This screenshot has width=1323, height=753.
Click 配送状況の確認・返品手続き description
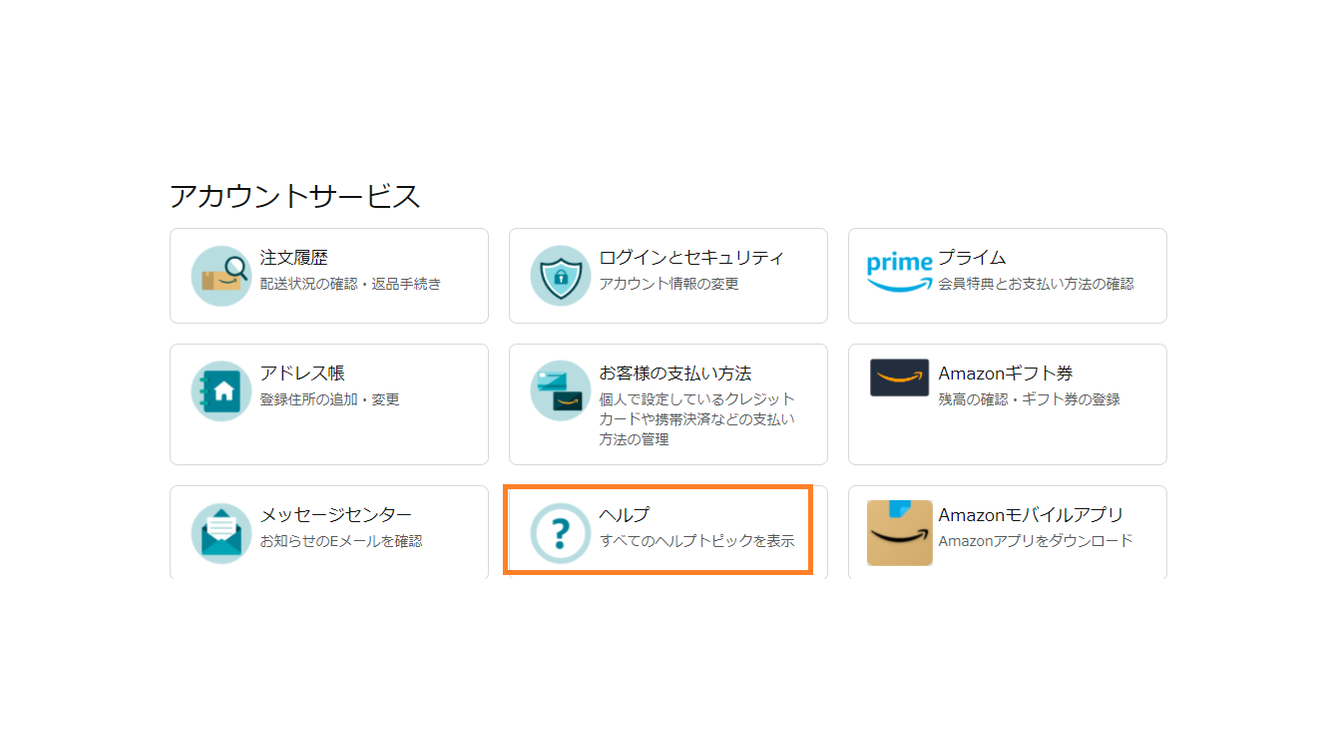pos(350,284)
